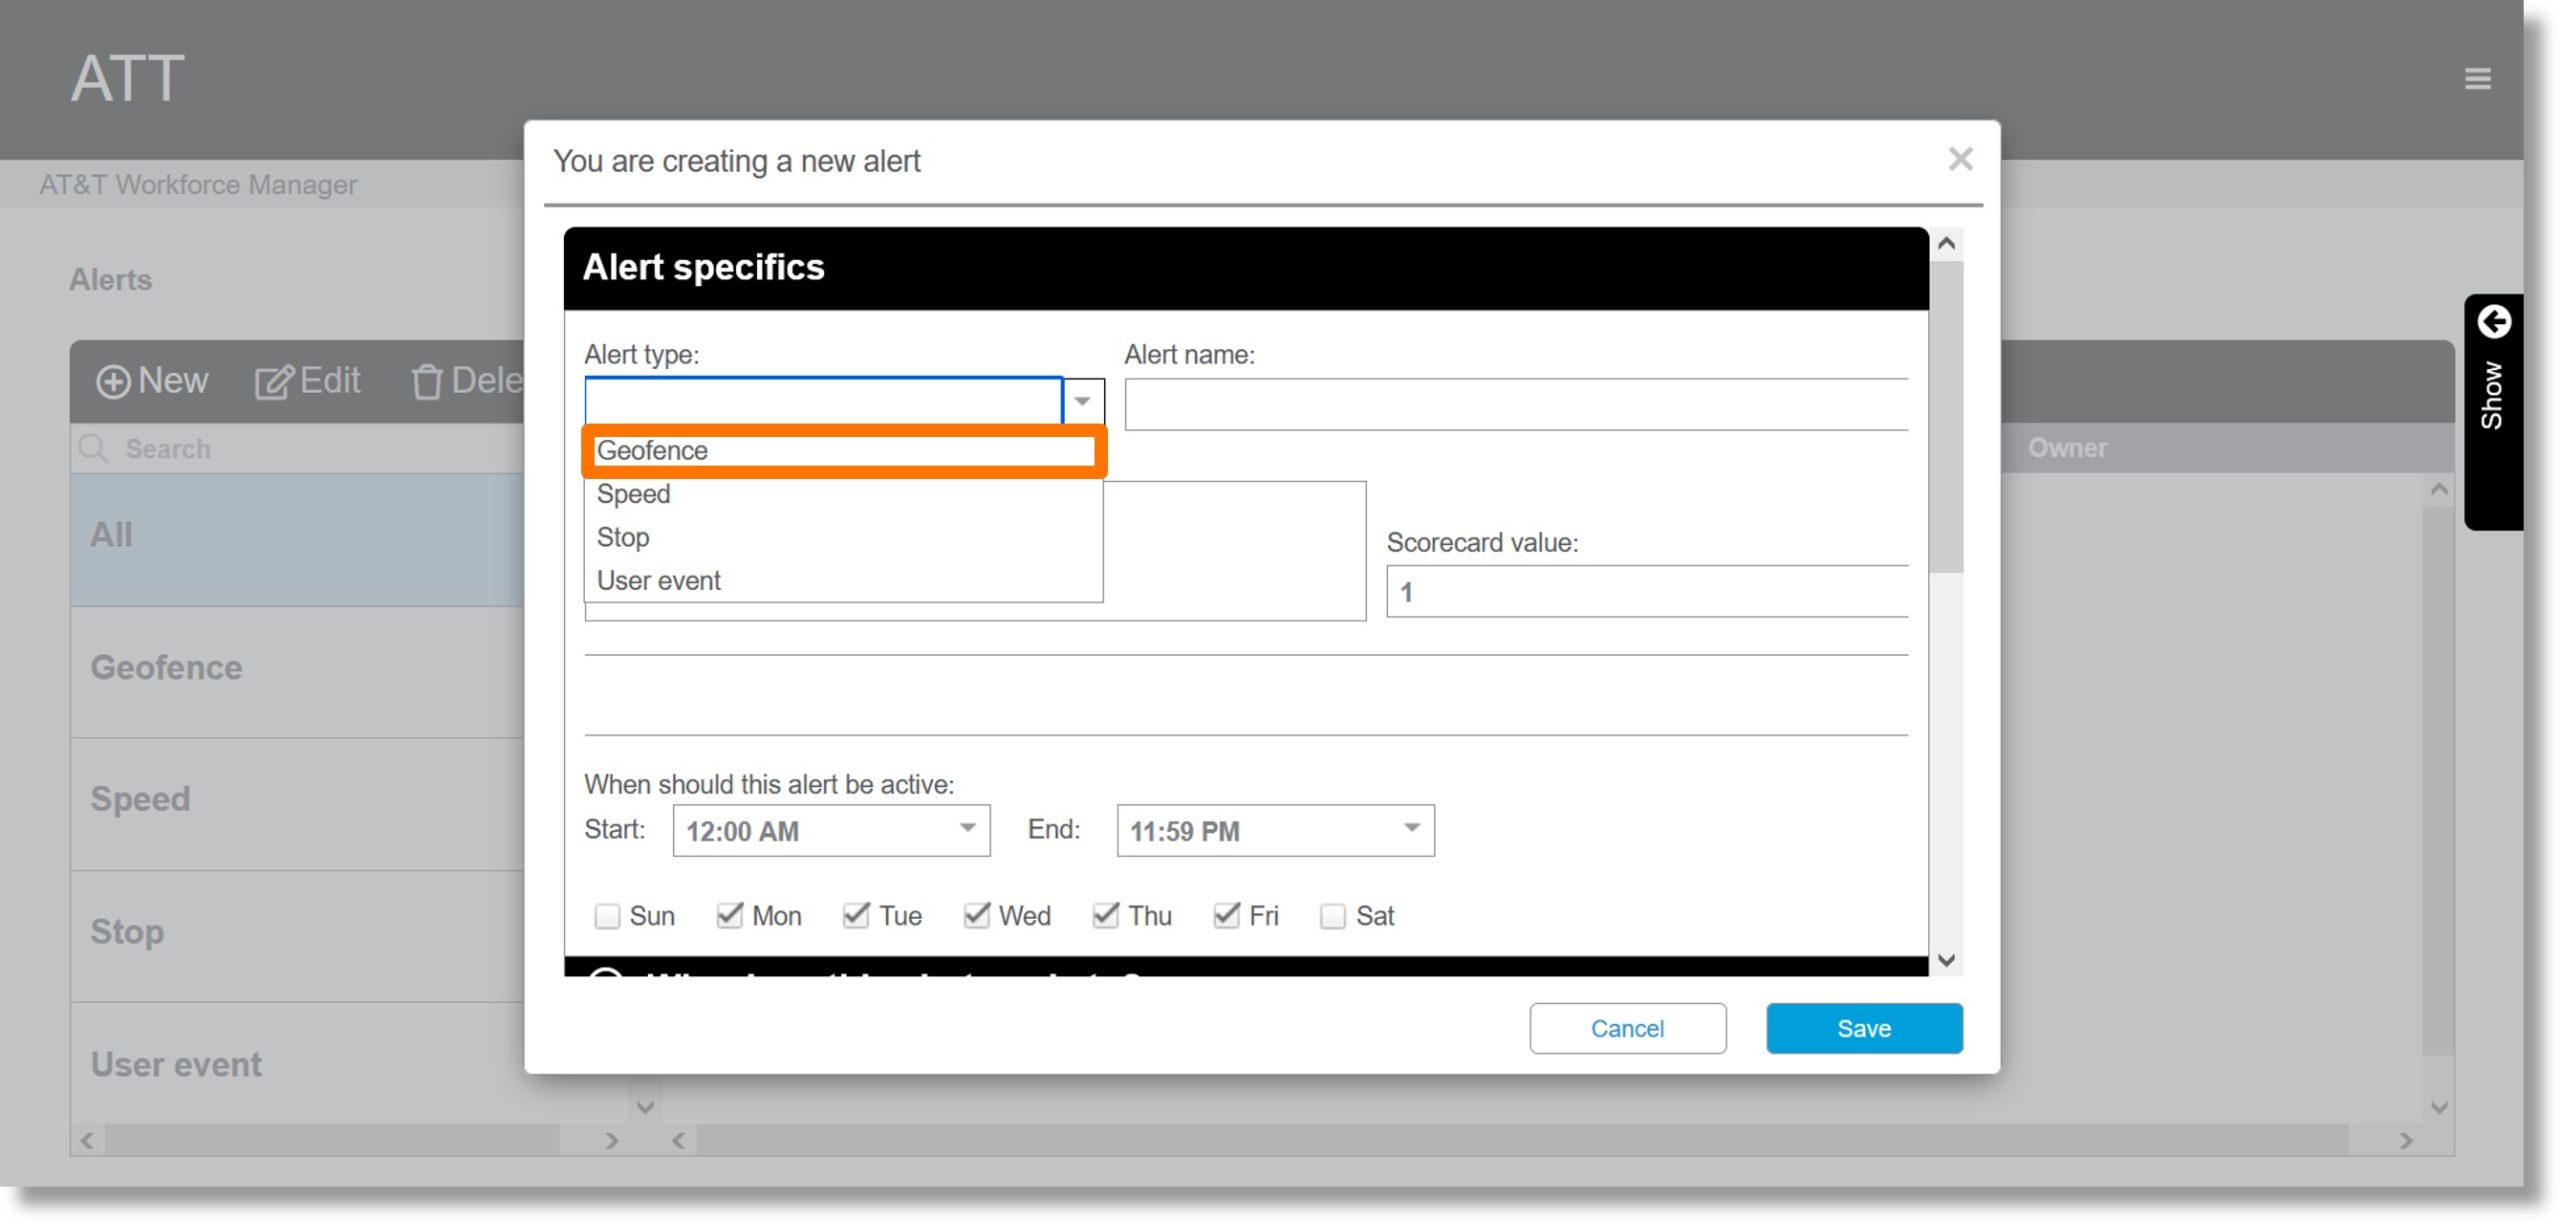Click the Cancel button
2560x1223 pixels.
(x=1628, y=1027)
